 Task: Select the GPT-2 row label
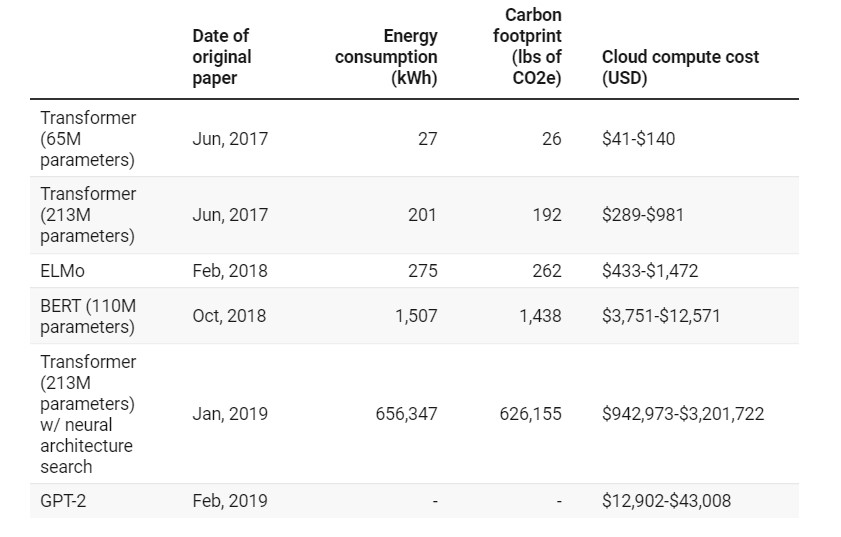pos(63,501)
